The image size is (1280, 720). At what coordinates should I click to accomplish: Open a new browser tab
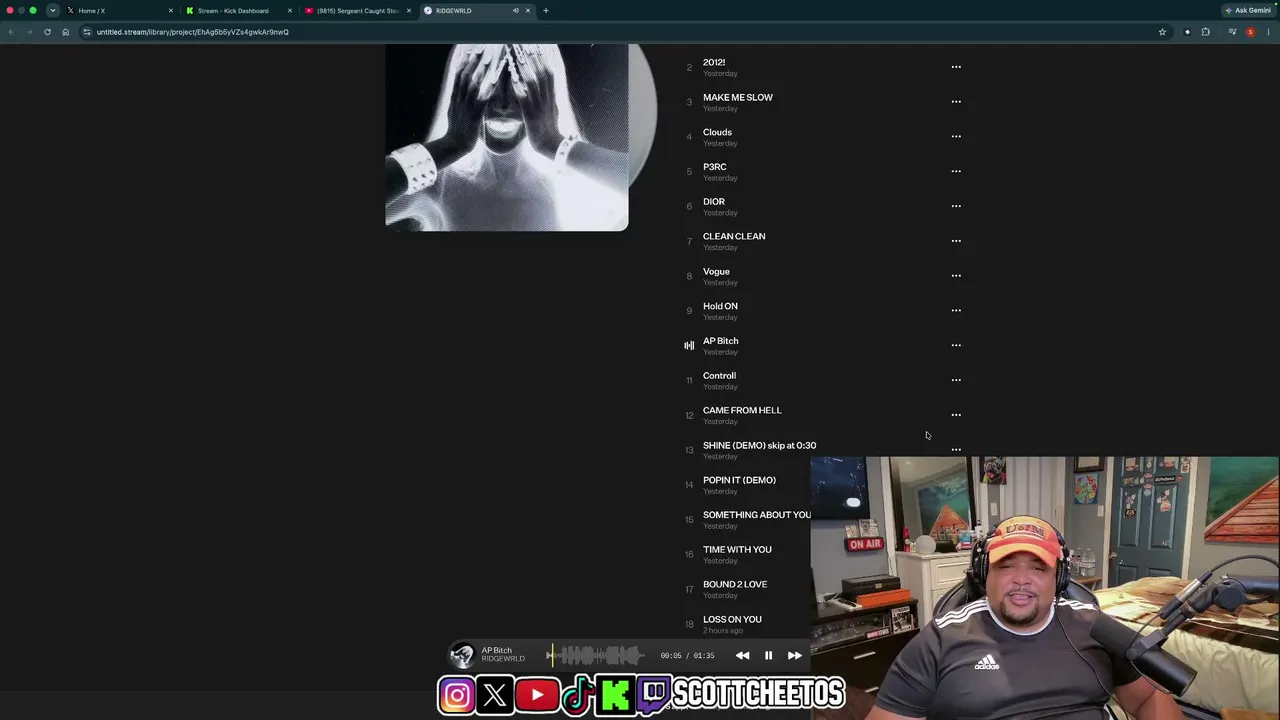tap(546, 11)
